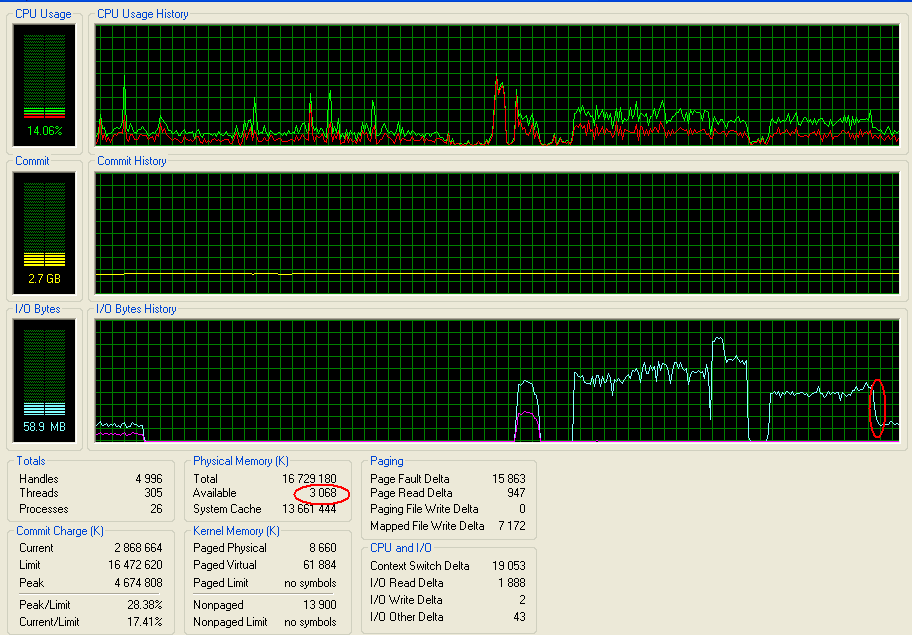Click the circled Available memory value 3 068
The width and height of the screenshot is (912, 635).
(x=323, y=493)
